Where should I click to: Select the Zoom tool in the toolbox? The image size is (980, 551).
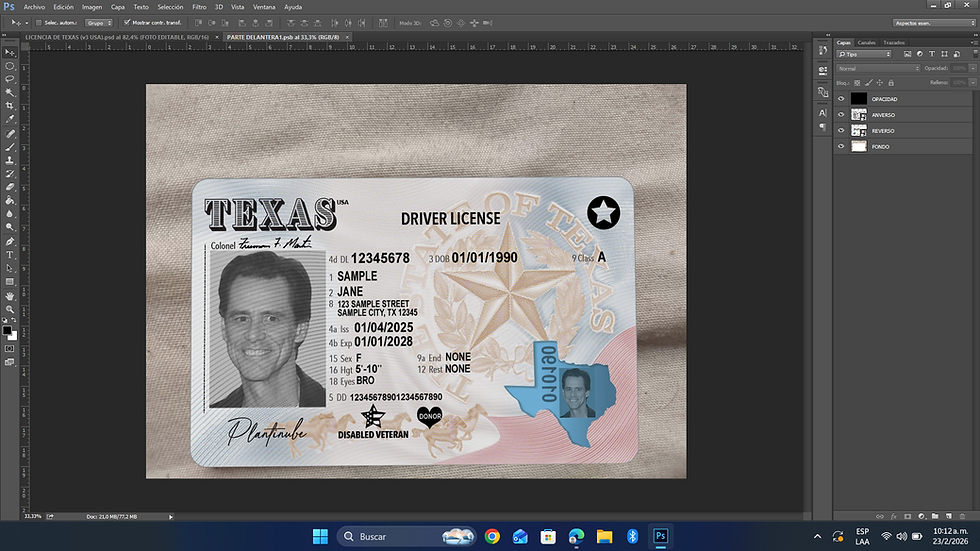[9, 309]
